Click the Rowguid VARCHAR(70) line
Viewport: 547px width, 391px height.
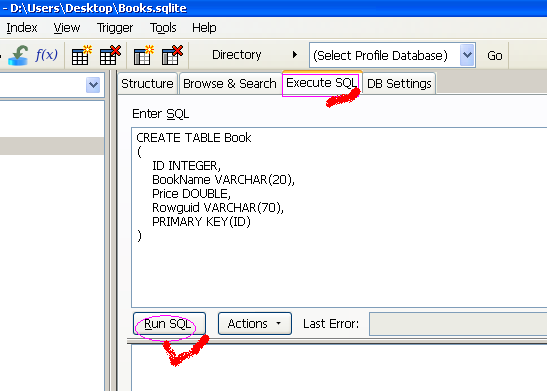pyautogui.click(x=218, y=208)
